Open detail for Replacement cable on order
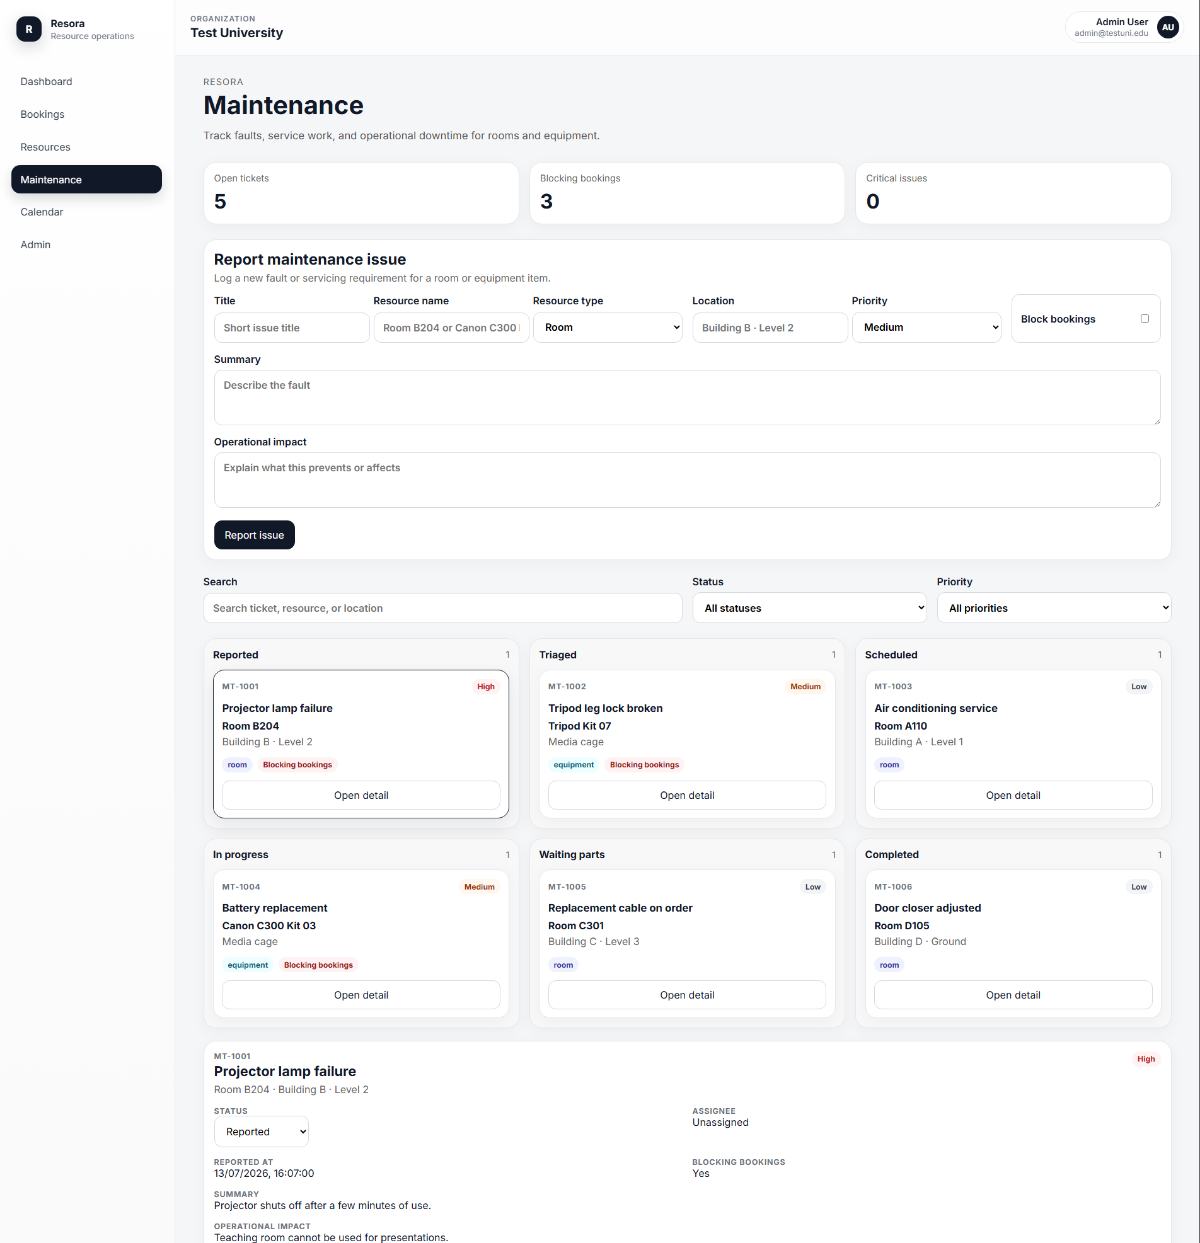 (687, 995)
